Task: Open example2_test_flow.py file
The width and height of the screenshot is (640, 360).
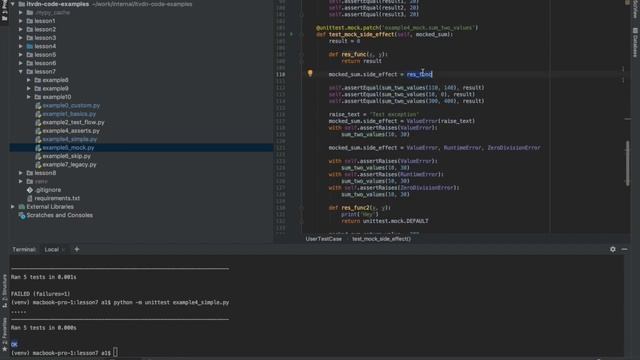Action: (73, 122)
